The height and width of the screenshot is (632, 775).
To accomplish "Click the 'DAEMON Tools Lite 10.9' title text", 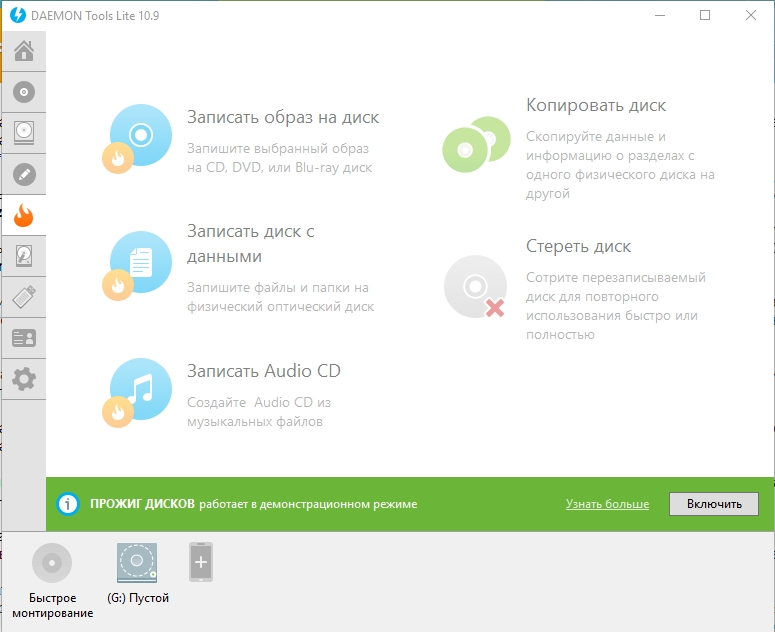I will (x=95, y=15).
